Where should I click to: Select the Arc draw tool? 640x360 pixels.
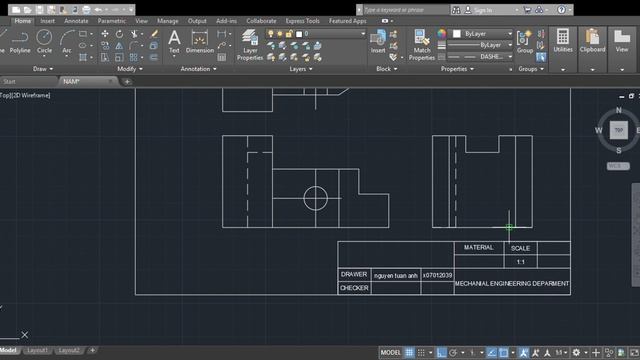click(67, 42)
